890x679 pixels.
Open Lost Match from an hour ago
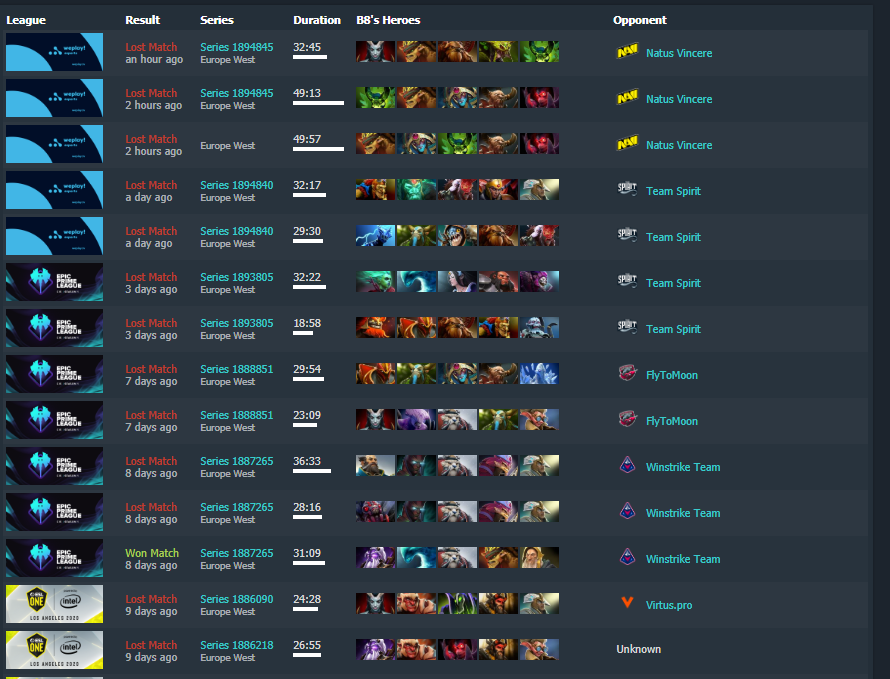click(151, 47)
